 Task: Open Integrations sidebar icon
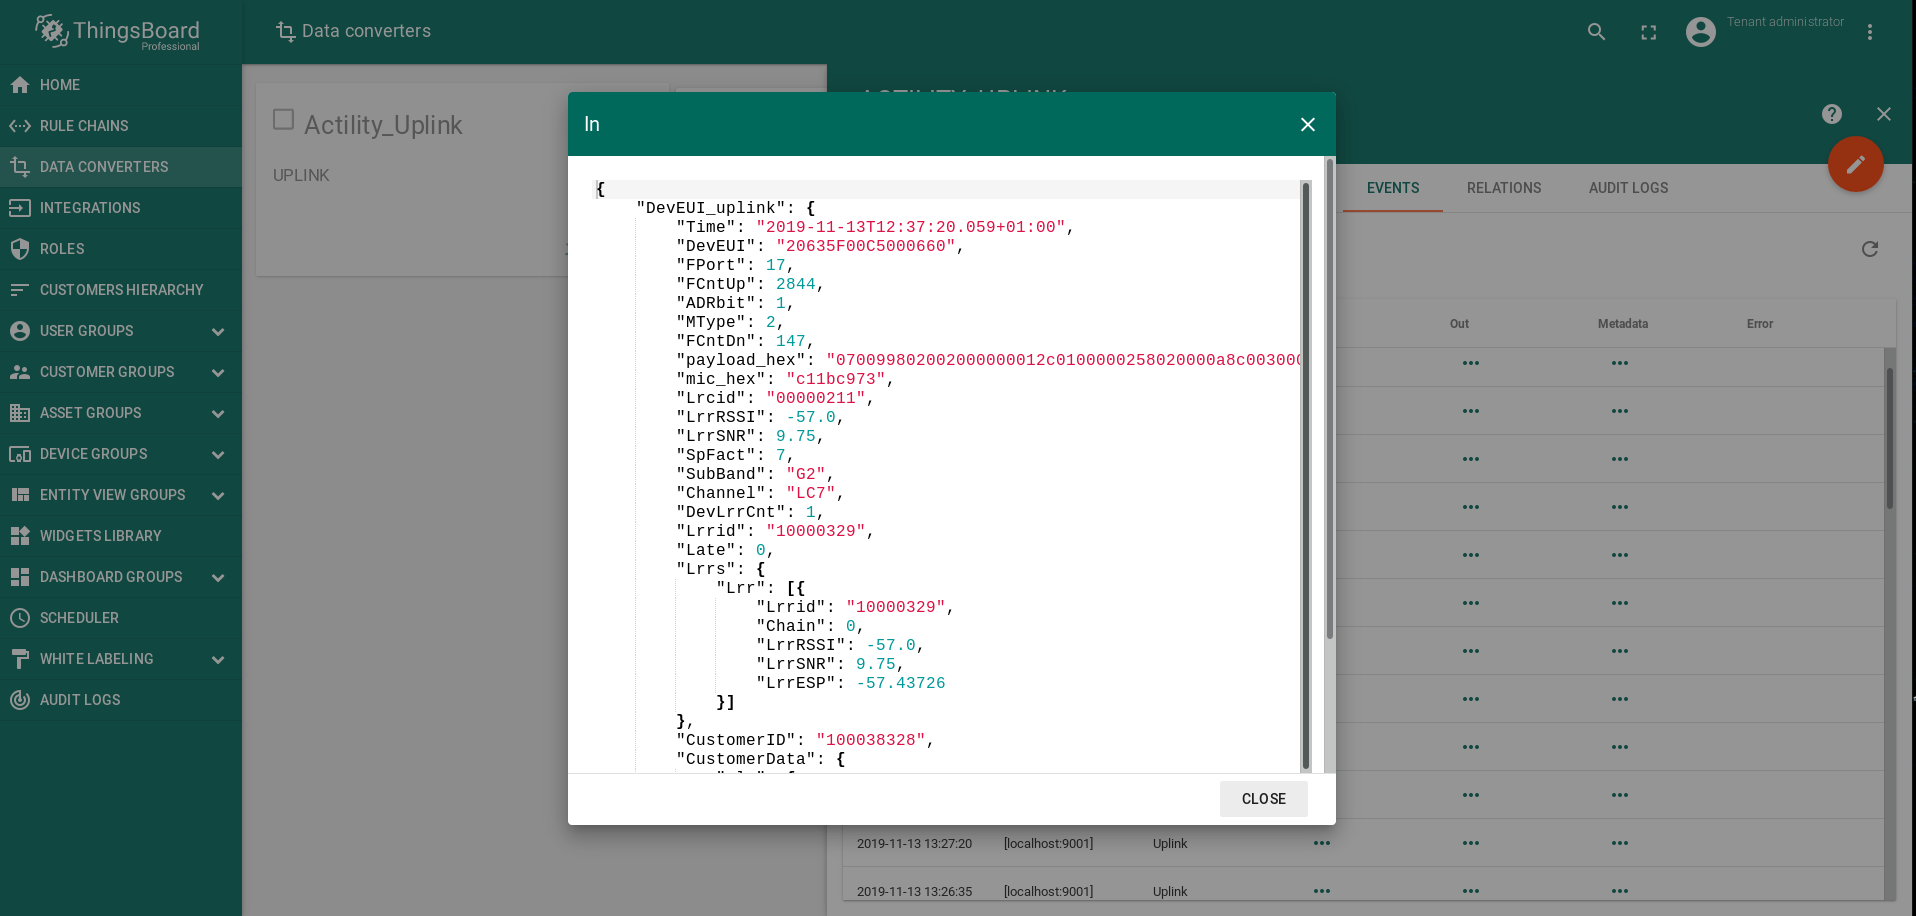20,208
